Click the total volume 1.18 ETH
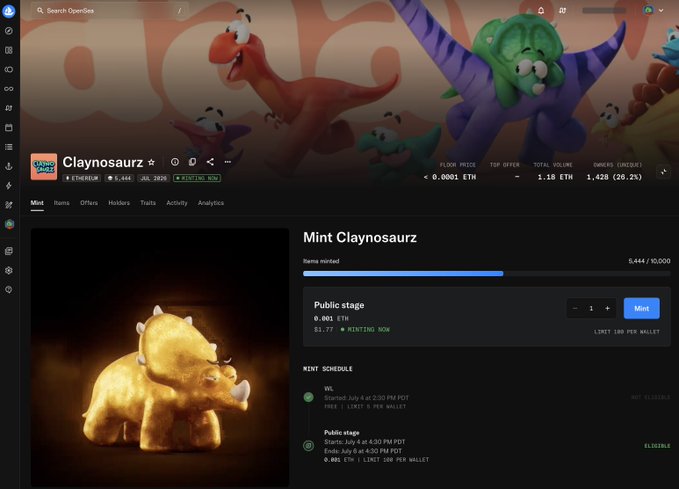This screenshot has width=679, height=489. click(555, 177)
